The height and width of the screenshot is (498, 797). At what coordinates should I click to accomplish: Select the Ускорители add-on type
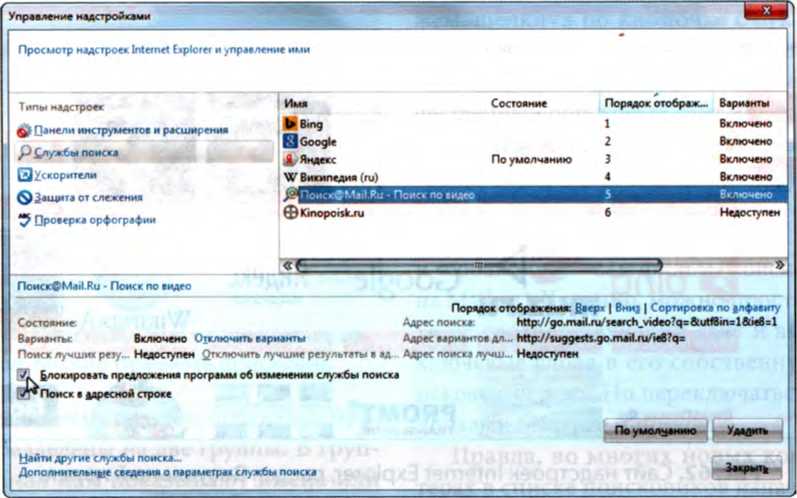(67, 174)
